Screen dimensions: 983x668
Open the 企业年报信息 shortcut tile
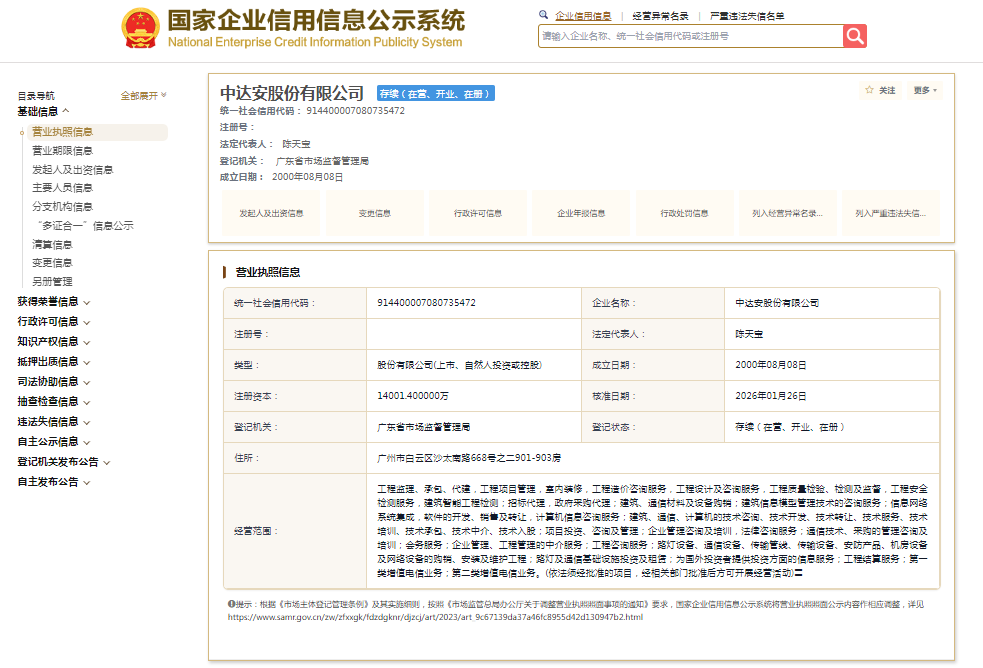582,213
